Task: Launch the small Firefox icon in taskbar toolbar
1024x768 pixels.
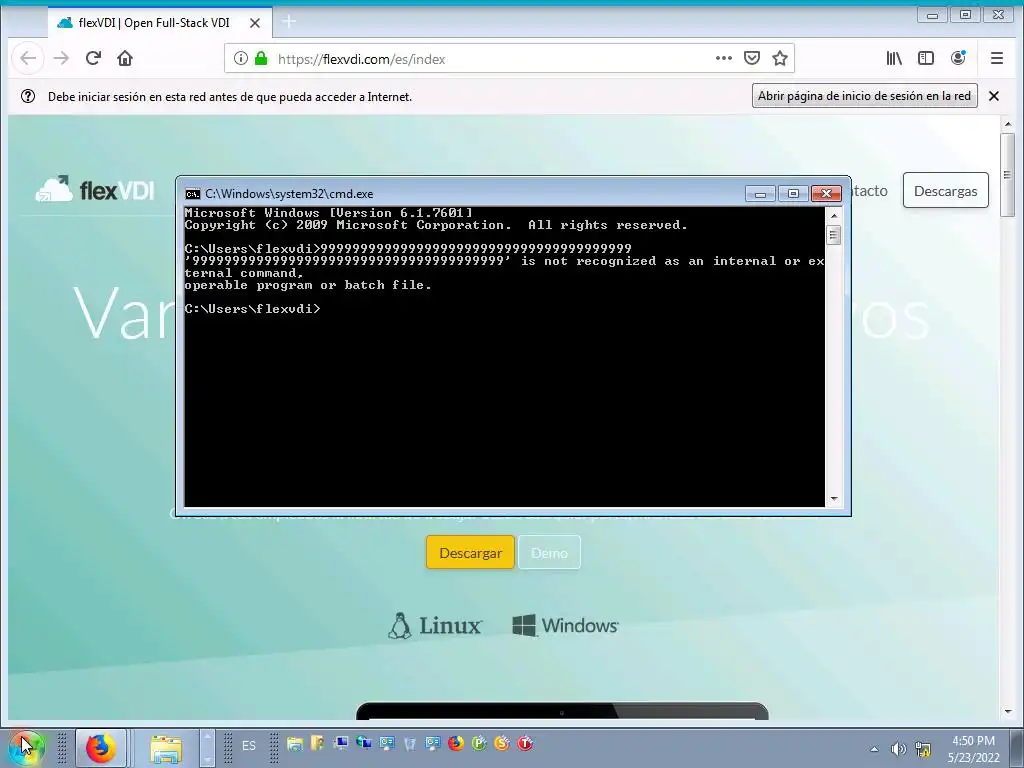Action: coord(456,743)
